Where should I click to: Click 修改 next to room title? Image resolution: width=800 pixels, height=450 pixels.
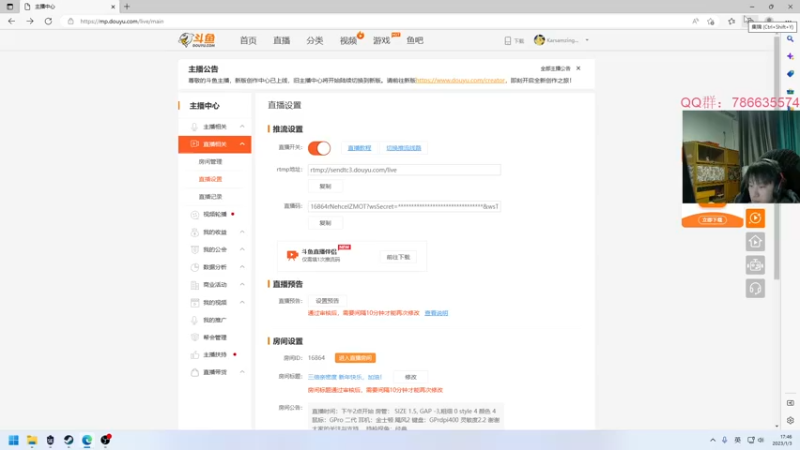pos(411,377)
